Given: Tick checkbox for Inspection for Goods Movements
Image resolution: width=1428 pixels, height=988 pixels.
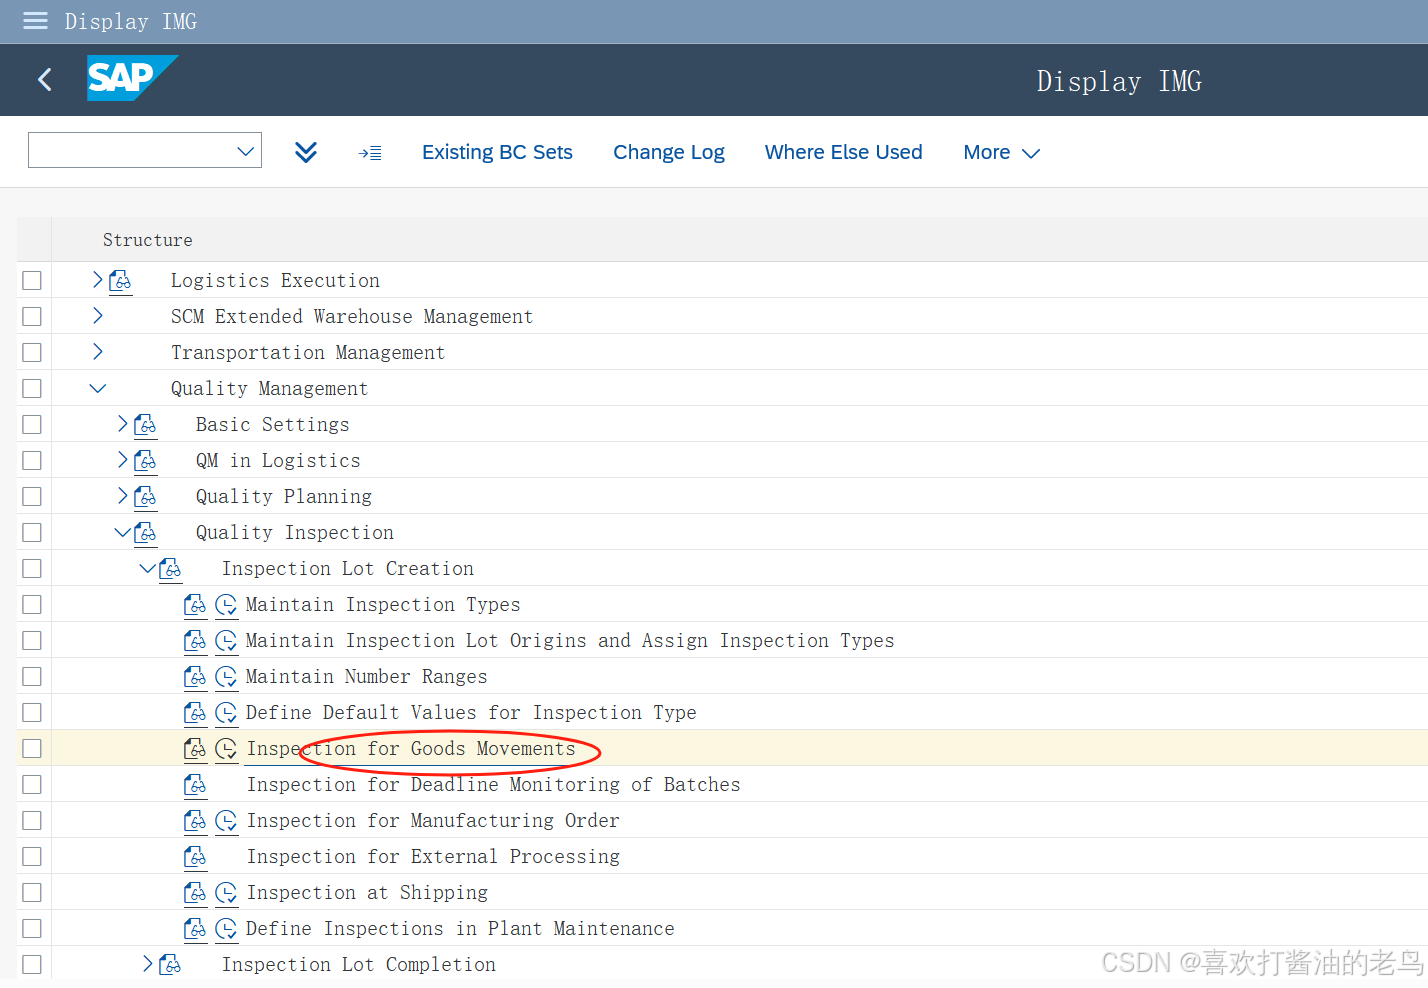Looking at the screenshot, I should [x=32, y=749].
